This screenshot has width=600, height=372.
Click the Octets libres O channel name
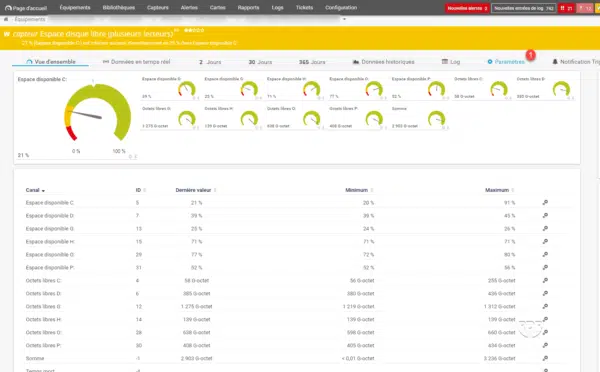(x=44, y=333)
